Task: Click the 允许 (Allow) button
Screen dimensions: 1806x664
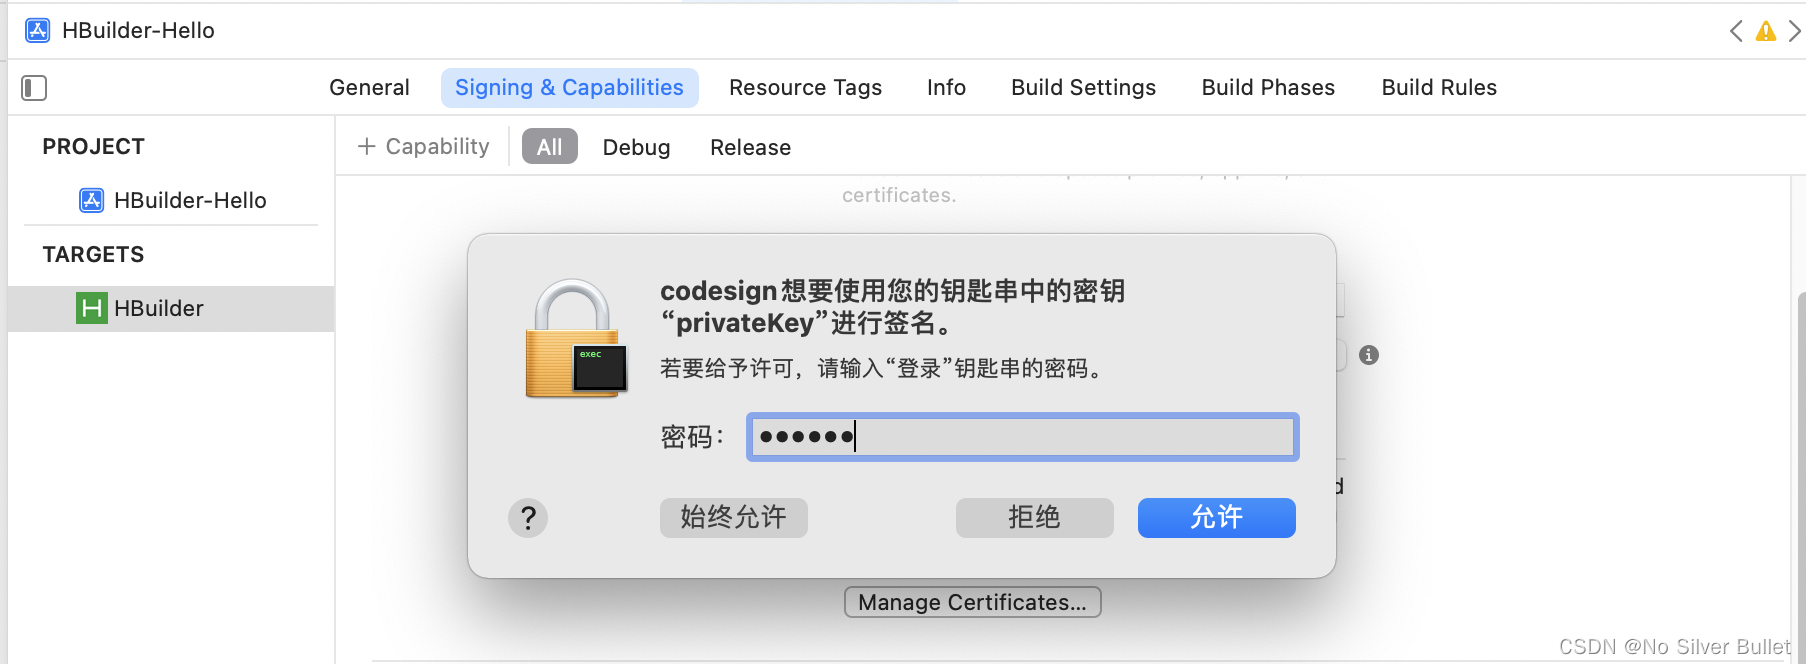Action: tap(1216, 518)
